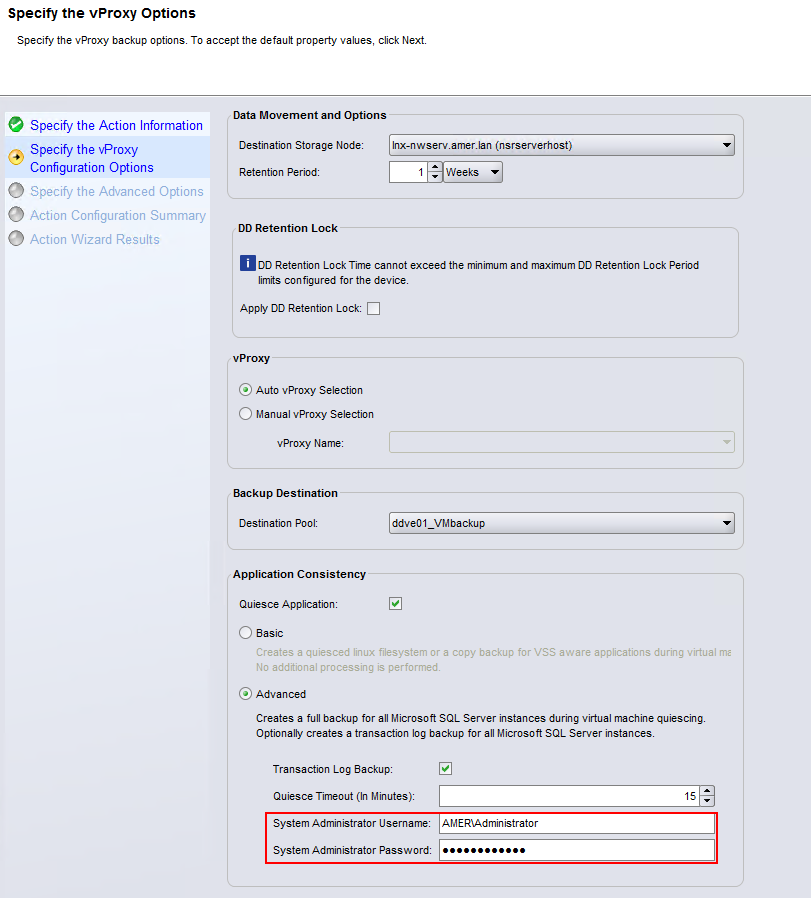Open the Destination Pool dropdown

click(x=727, y=523)
